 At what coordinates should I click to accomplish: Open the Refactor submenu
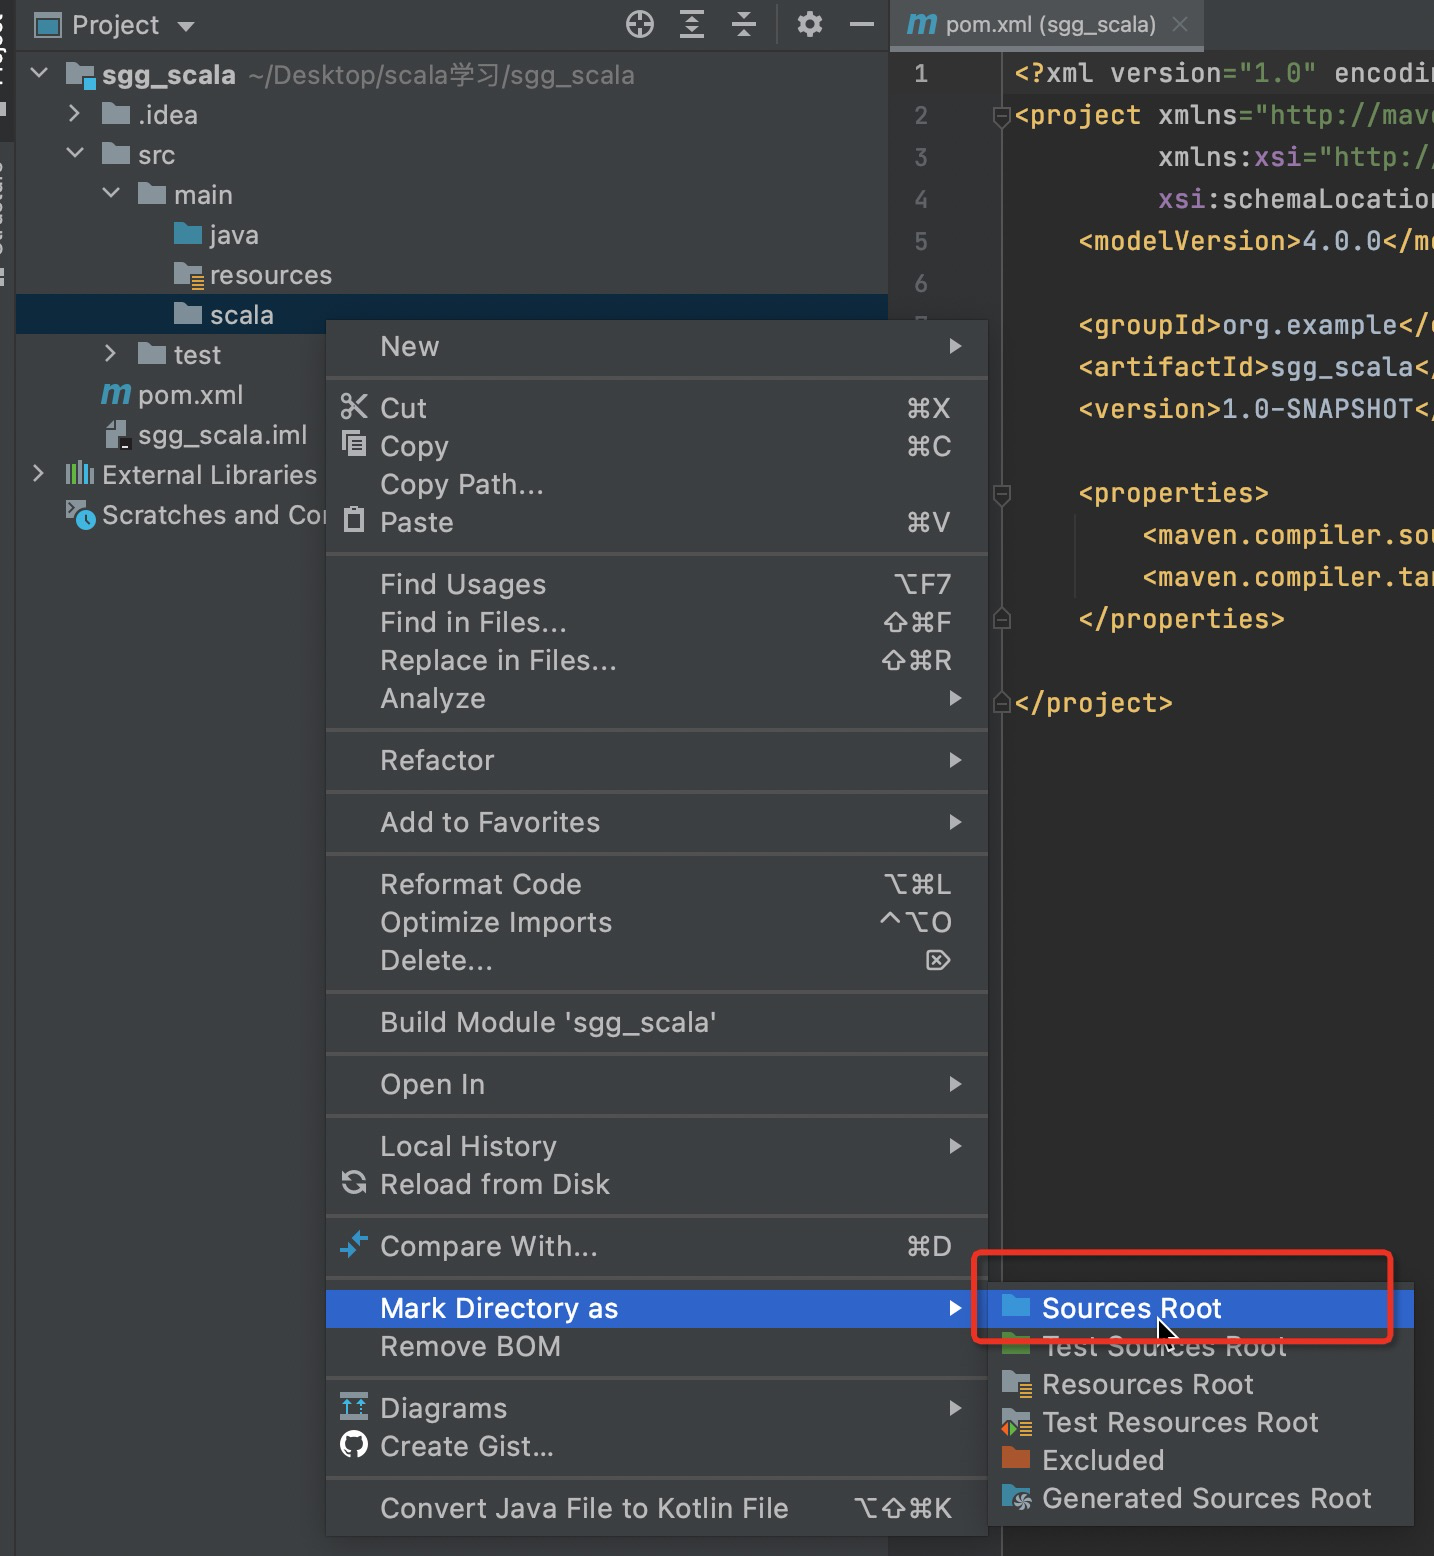657,760
